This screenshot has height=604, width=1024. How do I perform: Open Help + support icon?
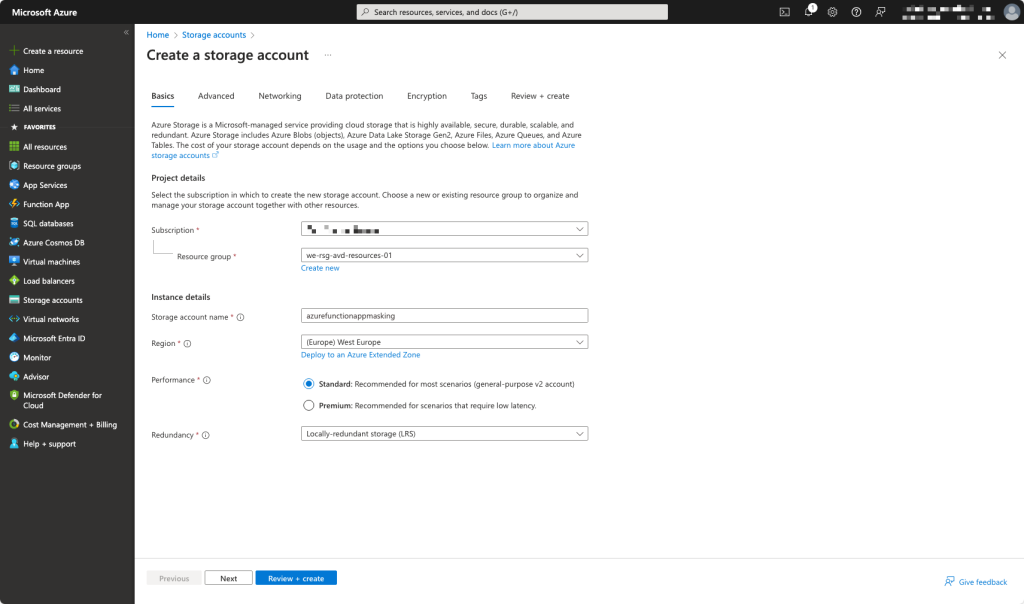click(14, 443)
